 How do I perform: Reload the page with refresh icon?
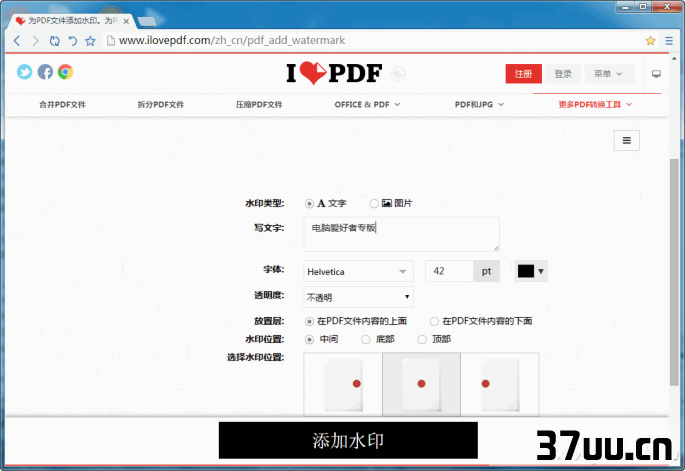coord(54,41)
